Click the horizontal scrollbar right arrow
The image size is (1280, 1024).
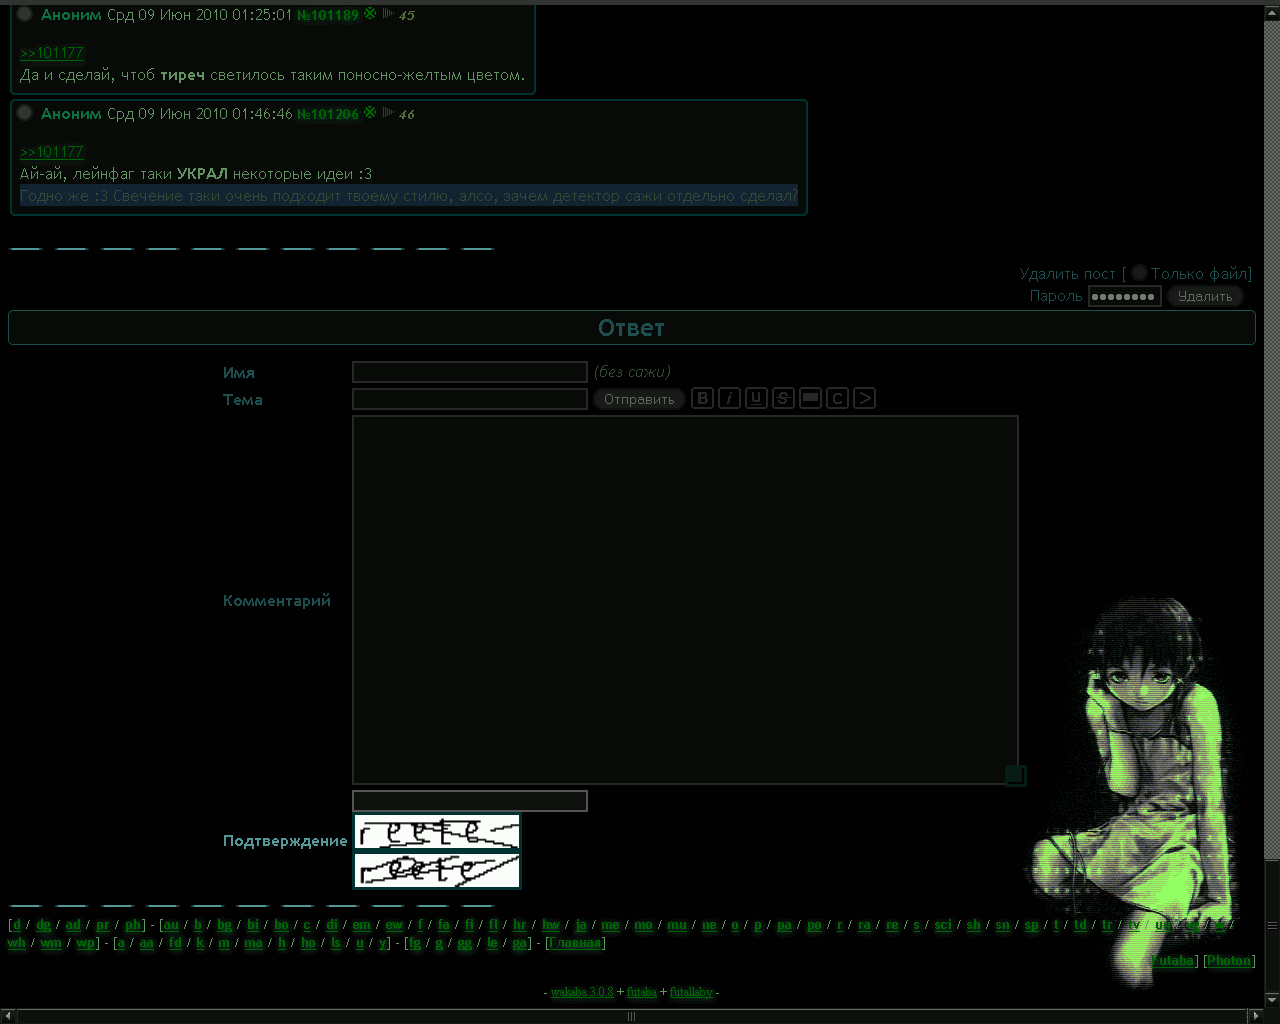1256,1016
